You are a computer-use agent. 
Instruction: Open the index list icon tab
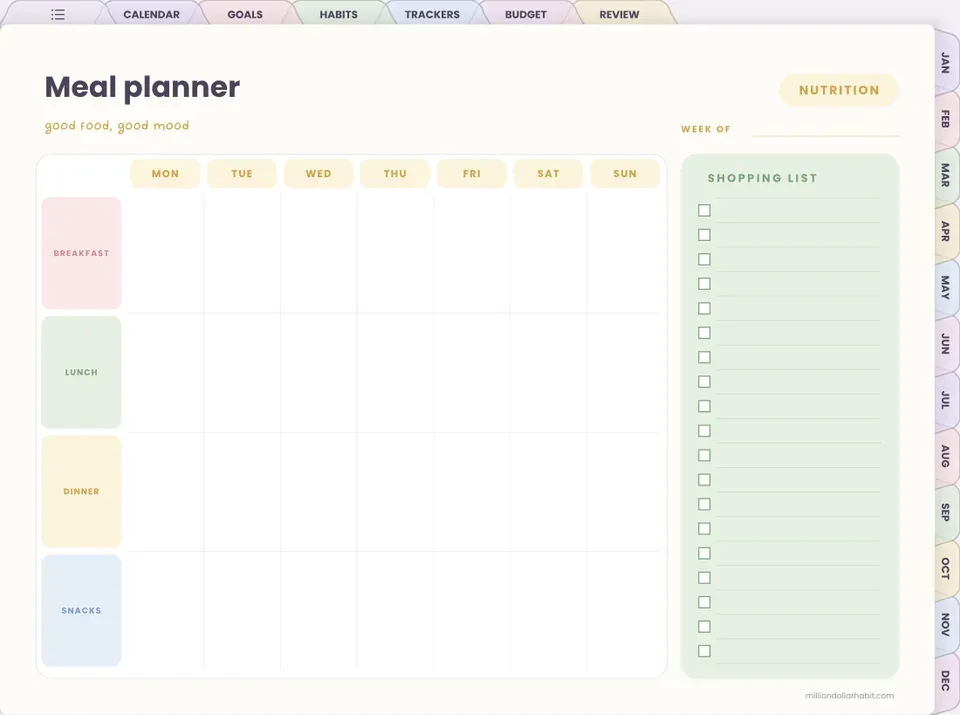[58, 14]
